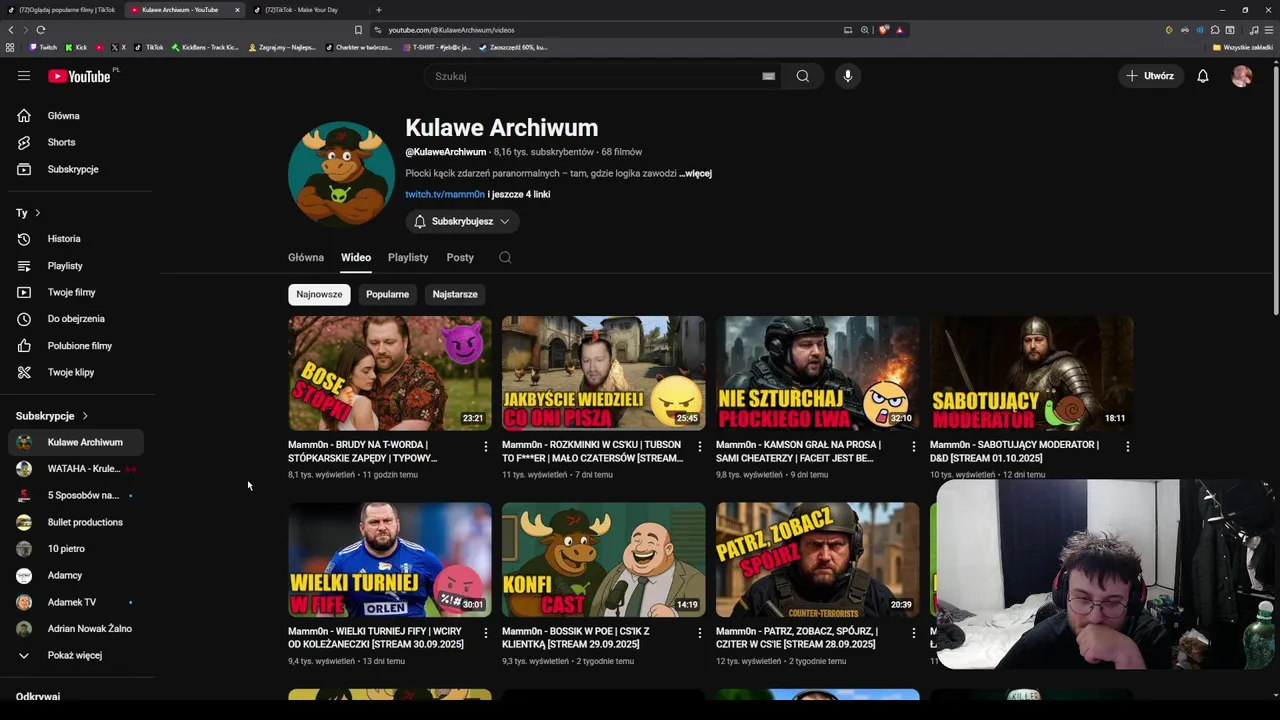Open Subskrybujesz notification dropdown

462,221
